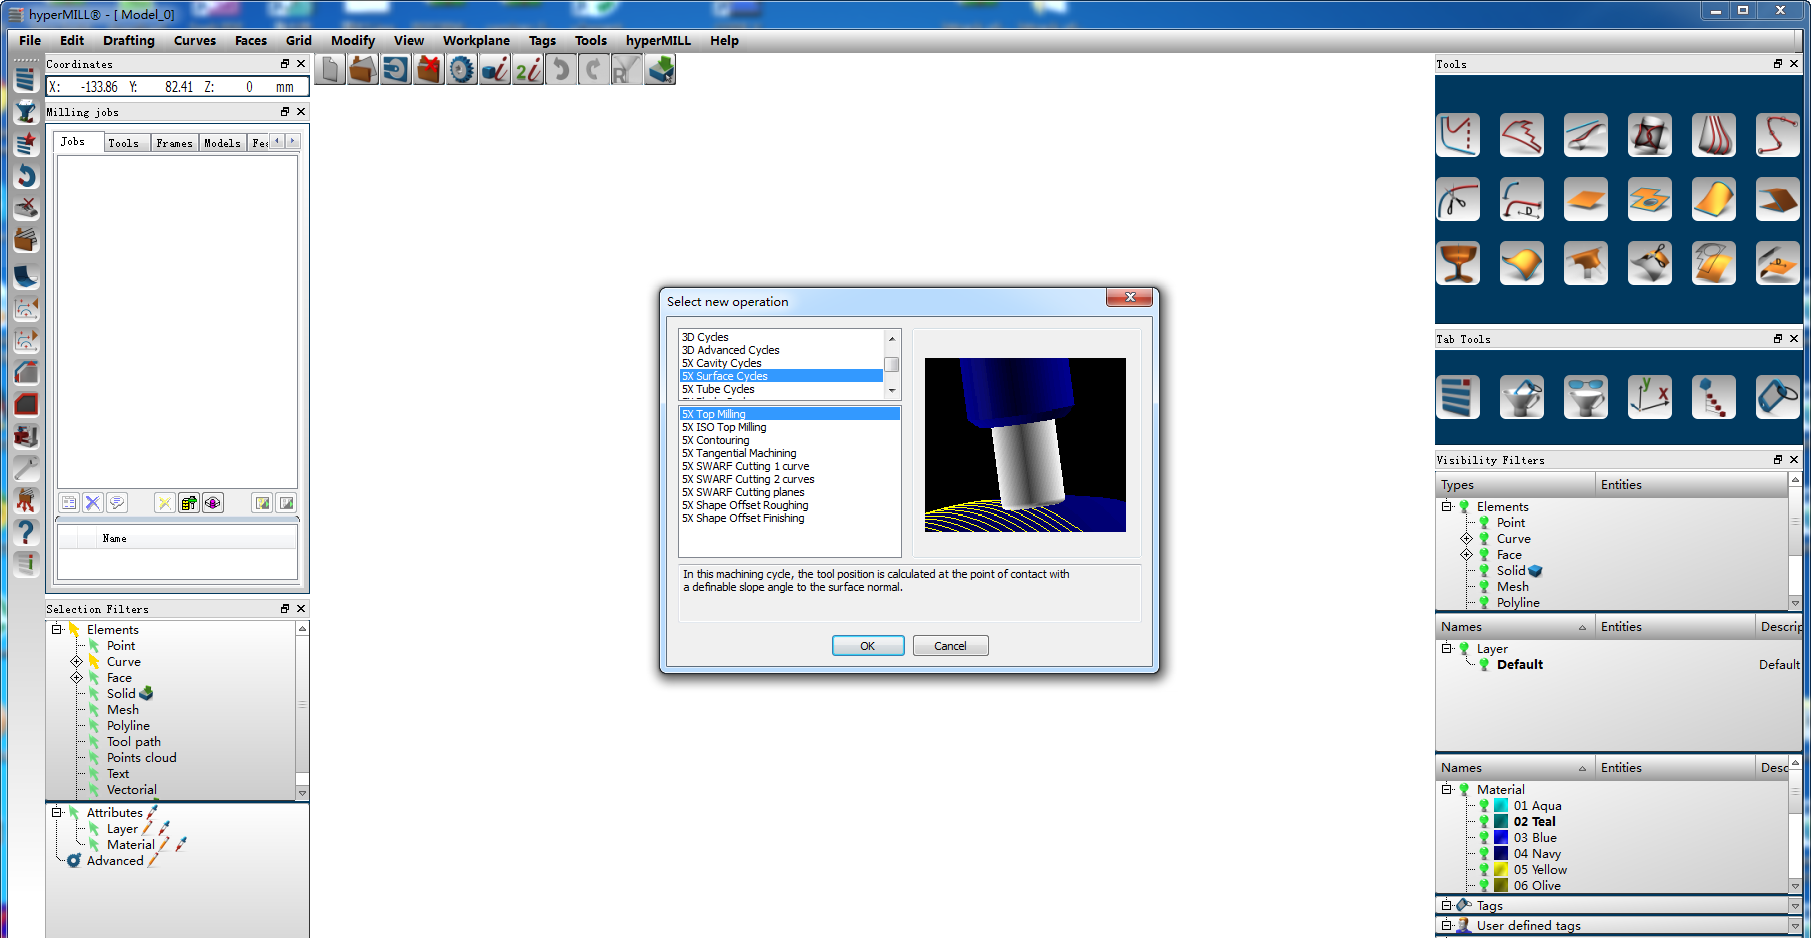Screen dimensions: 1811x938
Task: Toggle selection filter arrow for Text
Action: (94, 774)
